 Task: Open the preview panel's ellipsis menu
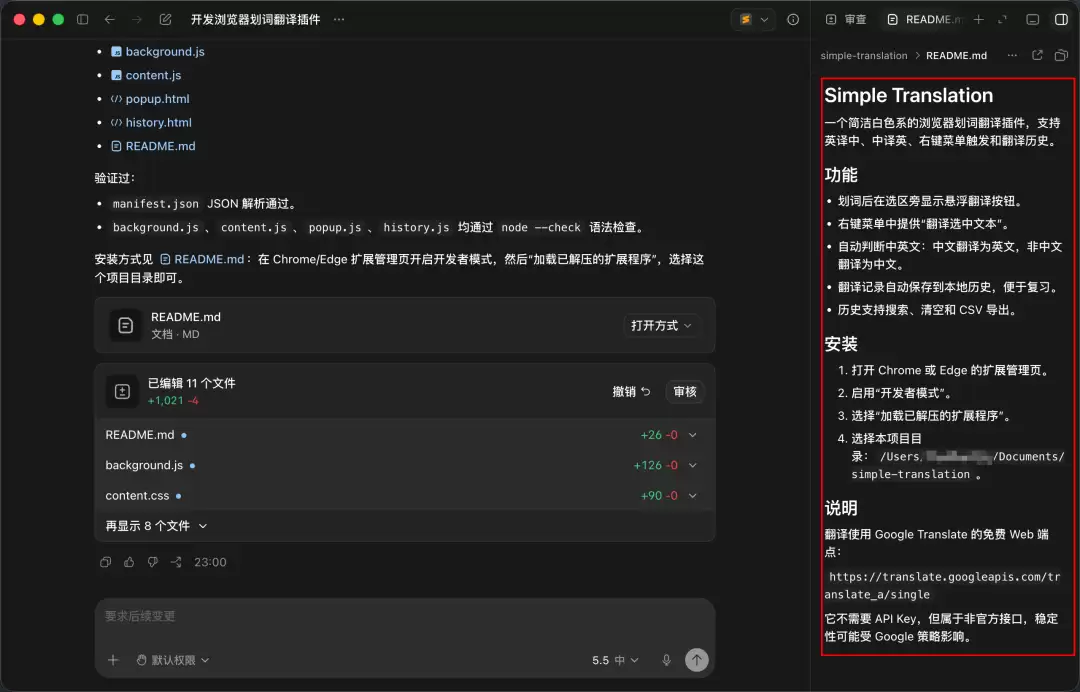(1012, 55)
